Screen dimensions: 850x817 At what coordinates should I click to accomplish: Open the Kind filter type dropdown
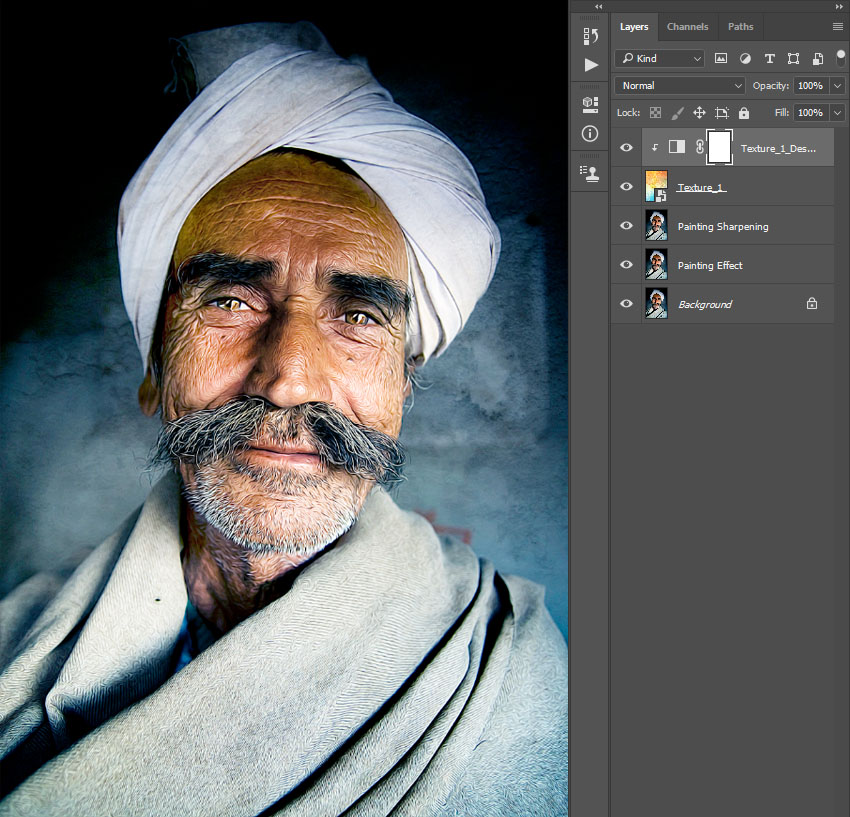tap(659, 59)
